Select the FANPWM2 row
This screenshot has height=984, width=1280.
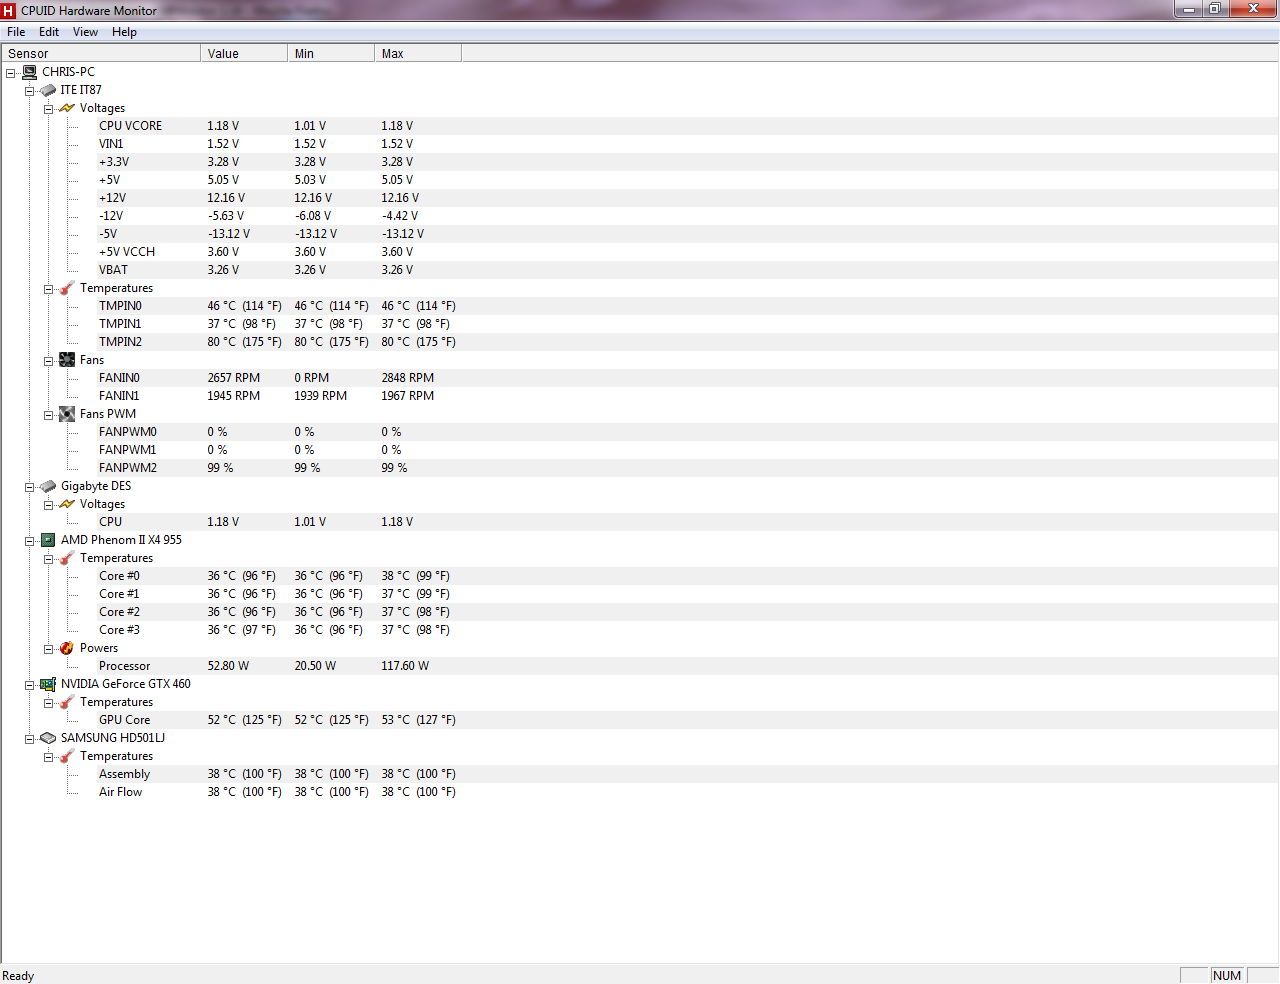640,468
